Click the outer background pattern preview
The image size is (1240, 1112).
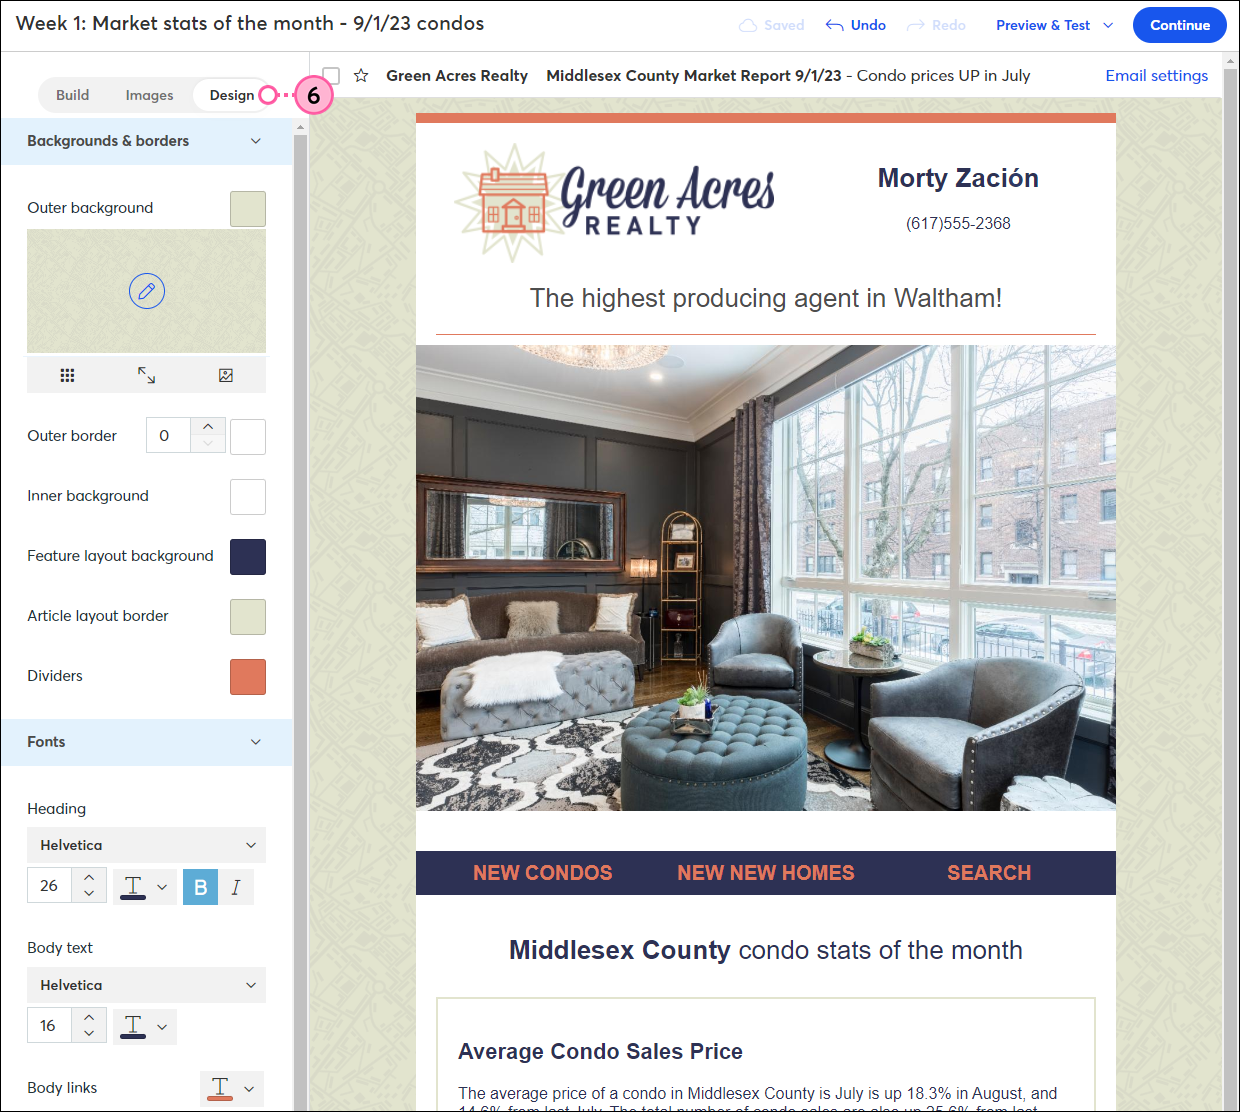[x=146, y=291]
